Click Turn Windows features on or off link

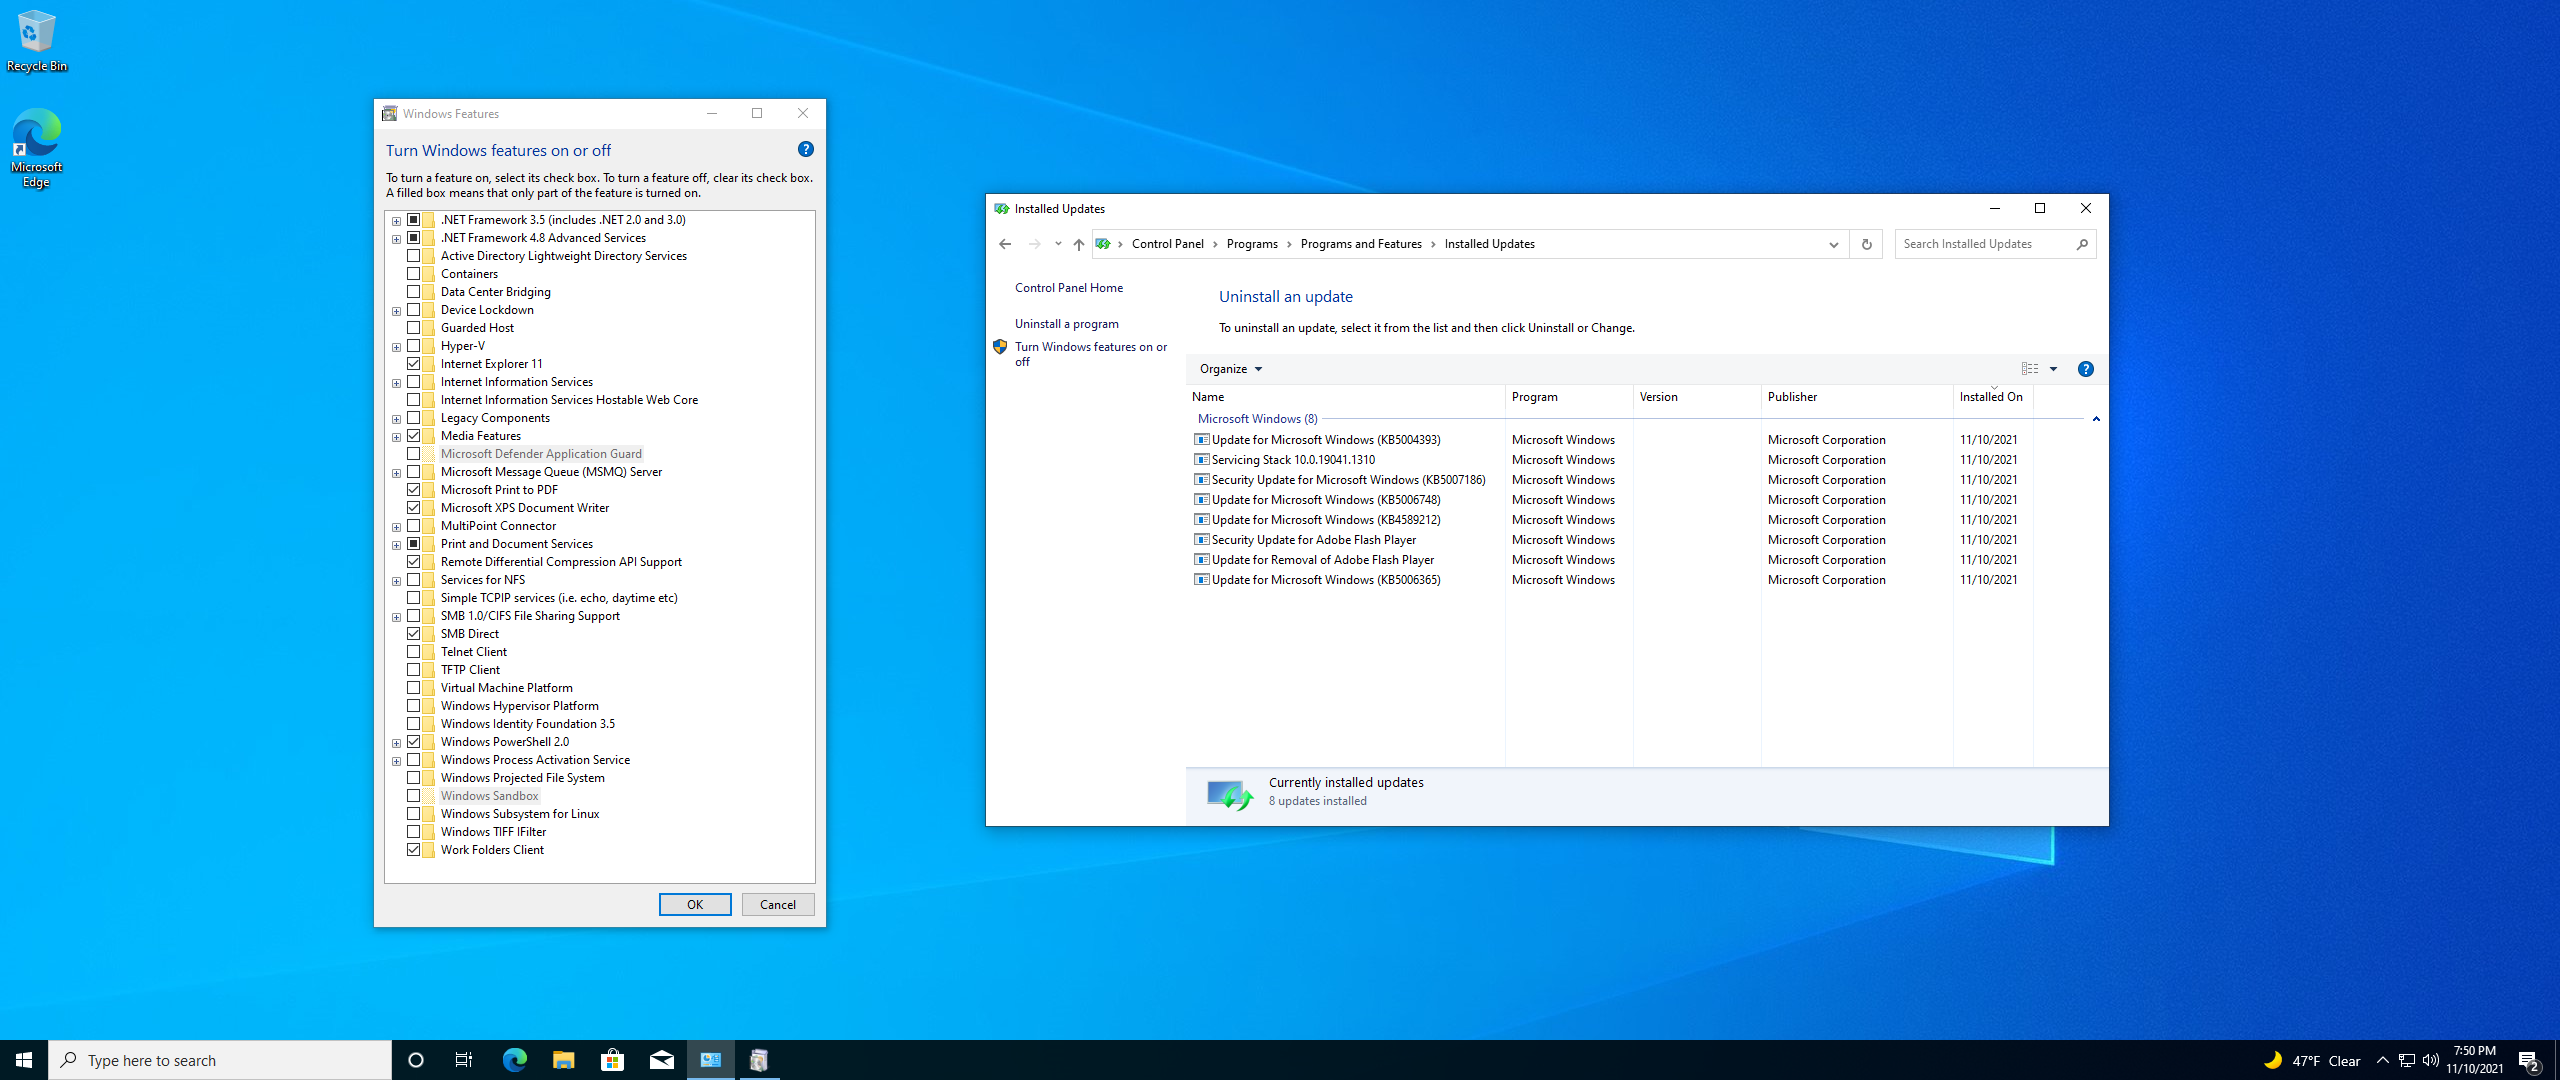[x=1090, y=354]
